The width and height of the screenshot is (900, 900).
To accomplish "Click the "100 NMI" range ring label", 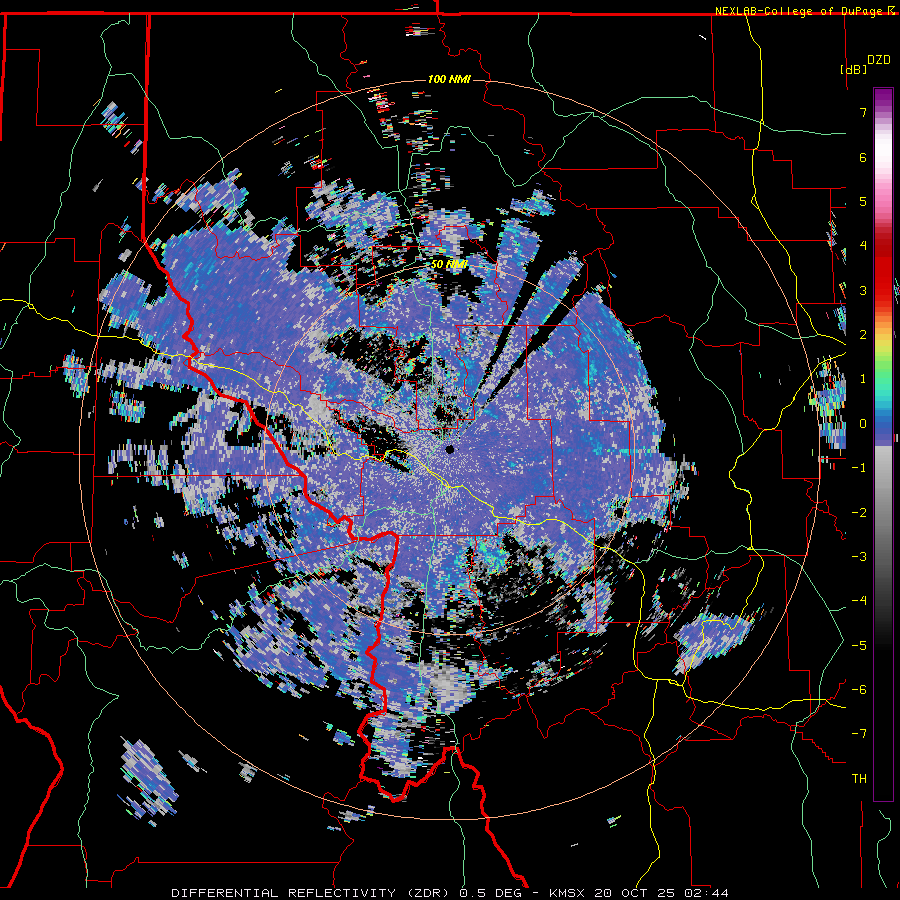I will [x=449, y=79].
